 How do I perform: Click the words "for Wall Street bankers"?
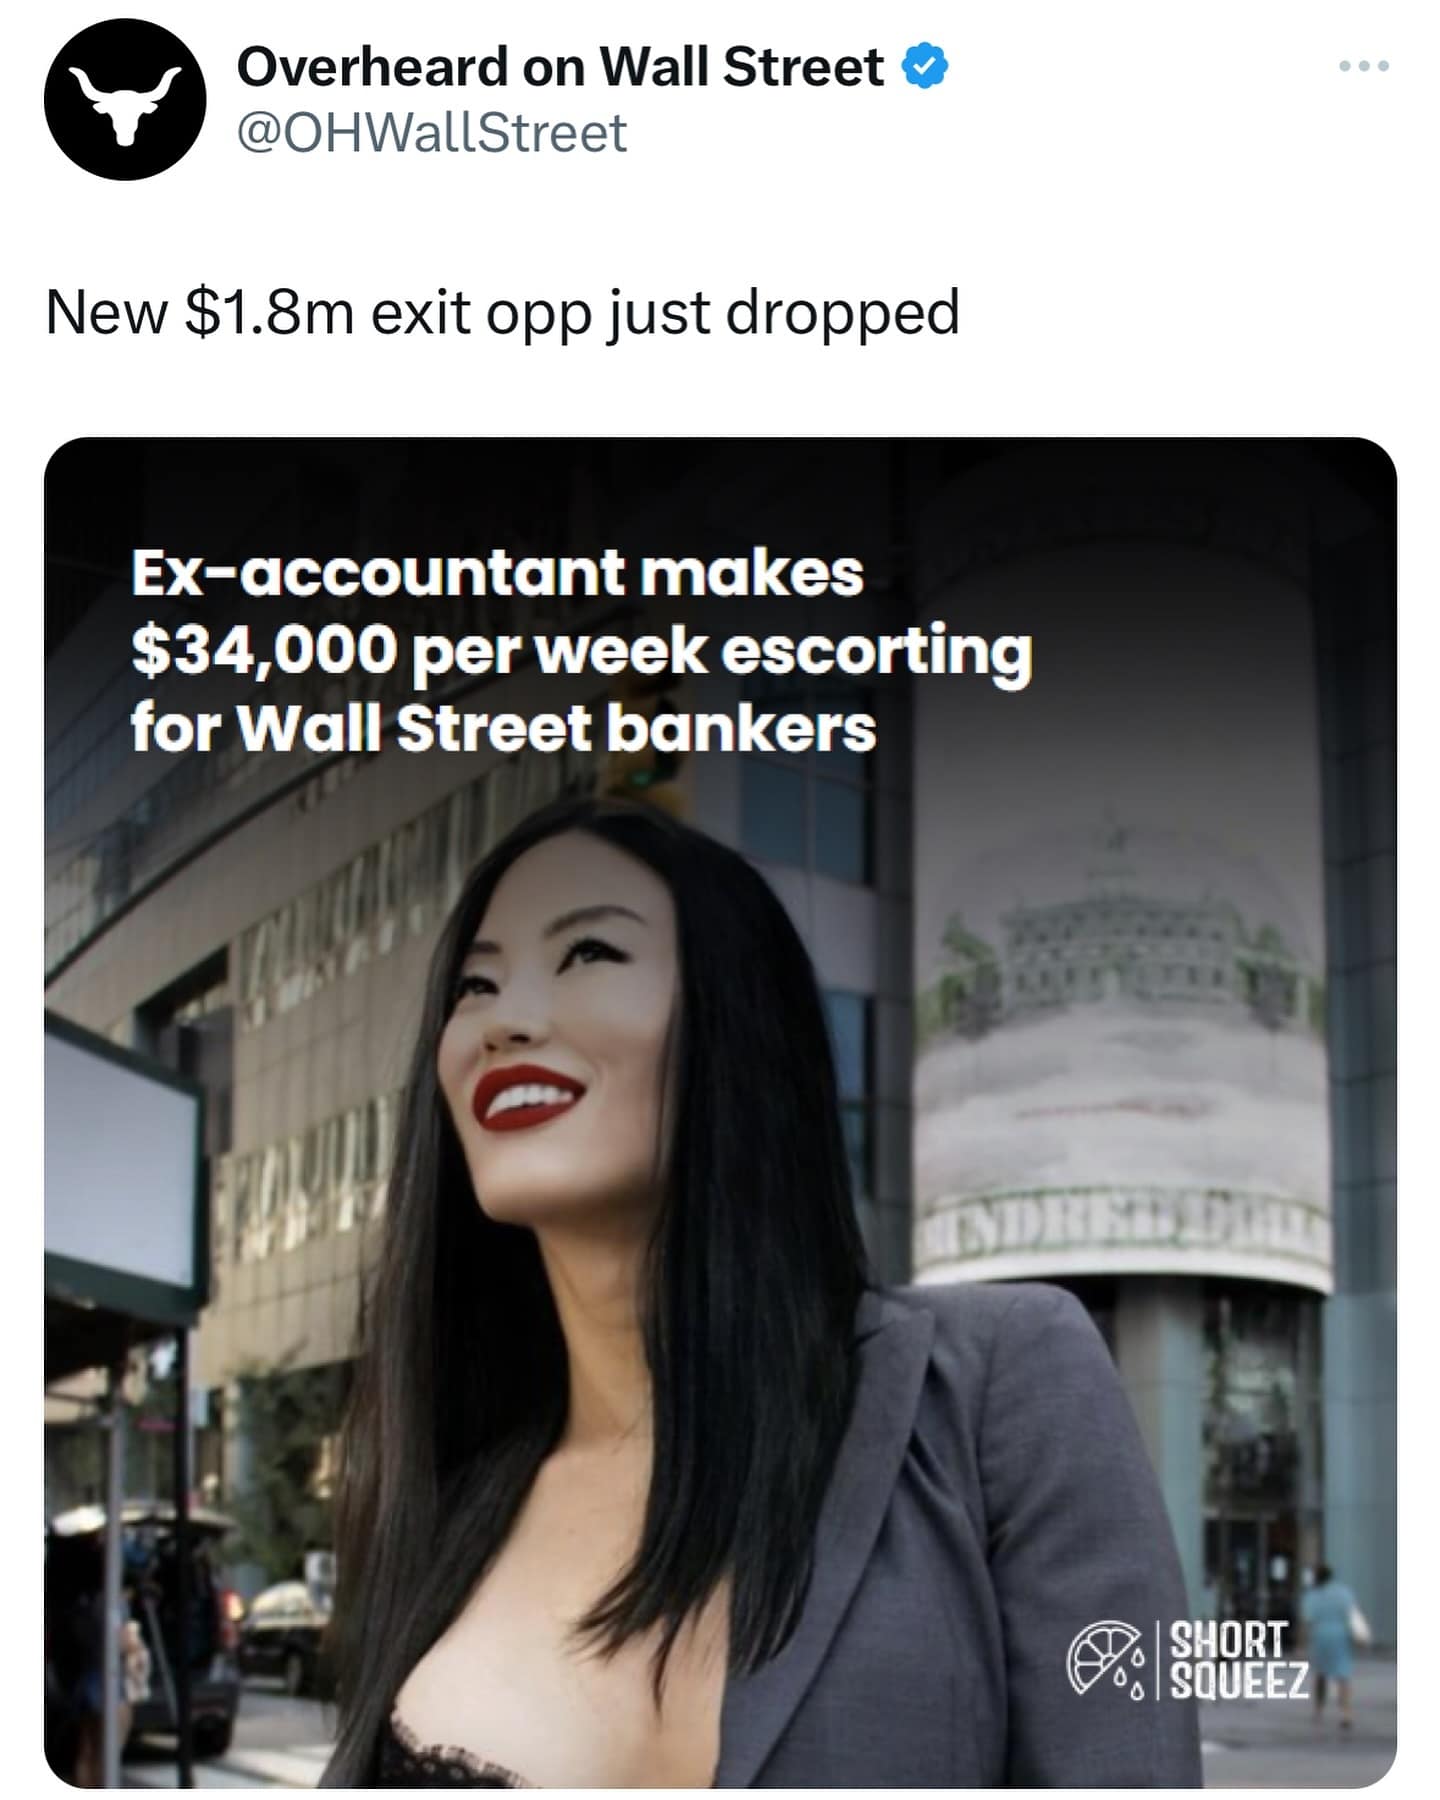(503, 728)
